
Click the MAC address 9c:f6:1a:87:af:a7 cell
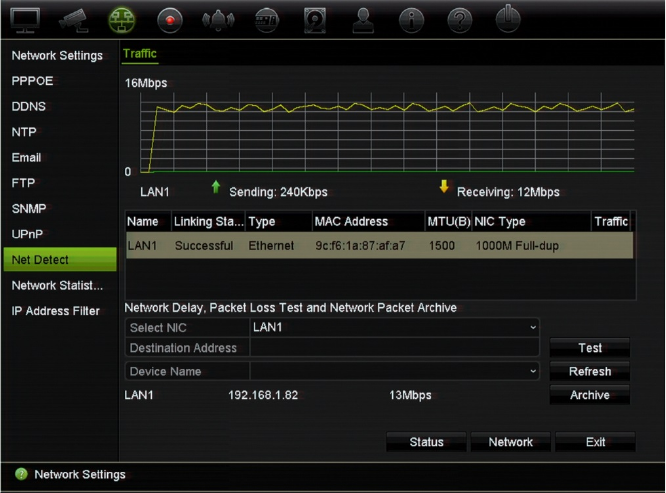pos(360,245)
